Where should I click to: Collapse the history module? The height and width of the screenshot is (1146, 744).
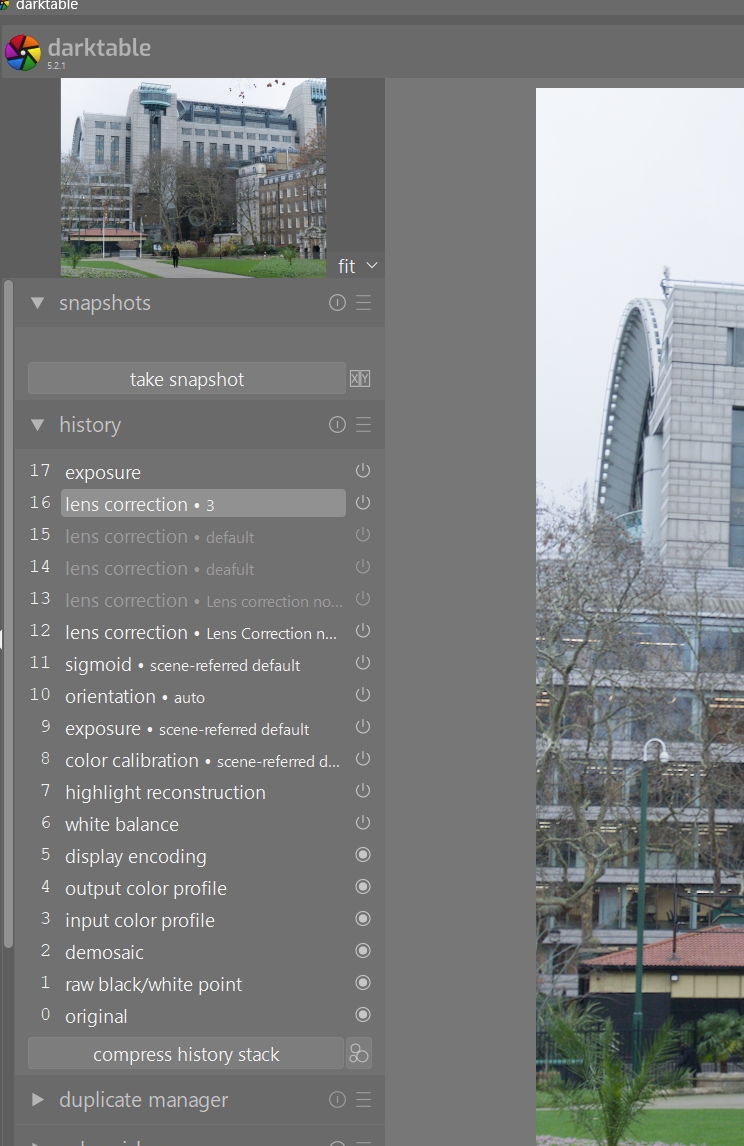click(x=37, y=425)
